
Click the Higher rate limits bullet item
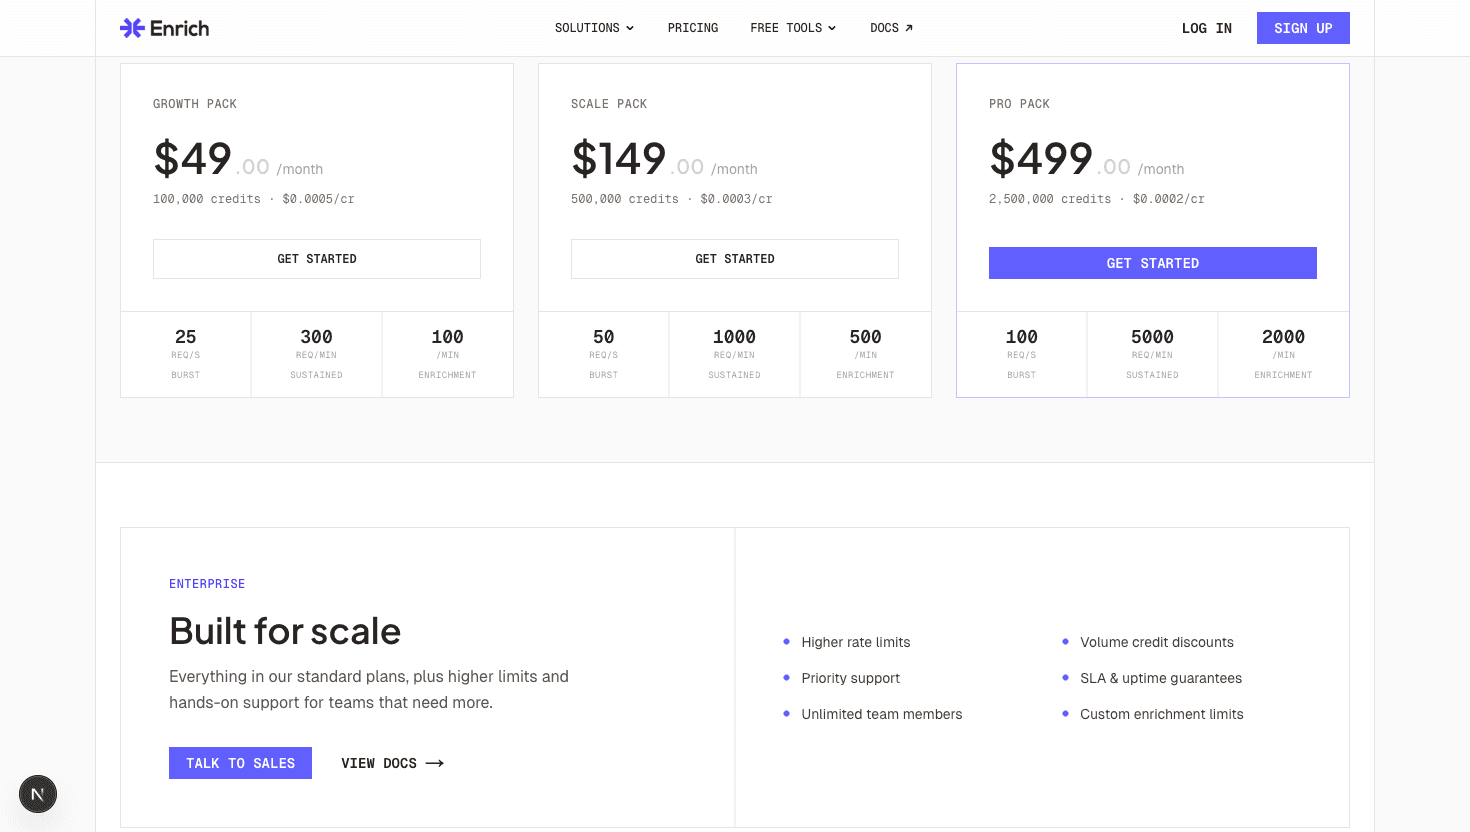click(x=855, y=642)
